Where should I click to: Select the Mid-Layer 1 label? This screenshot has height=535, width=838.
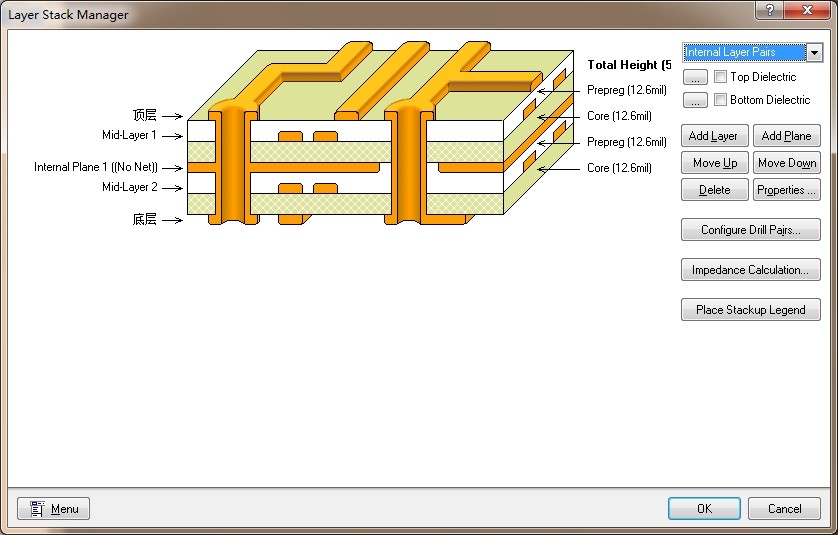[129, 135]
